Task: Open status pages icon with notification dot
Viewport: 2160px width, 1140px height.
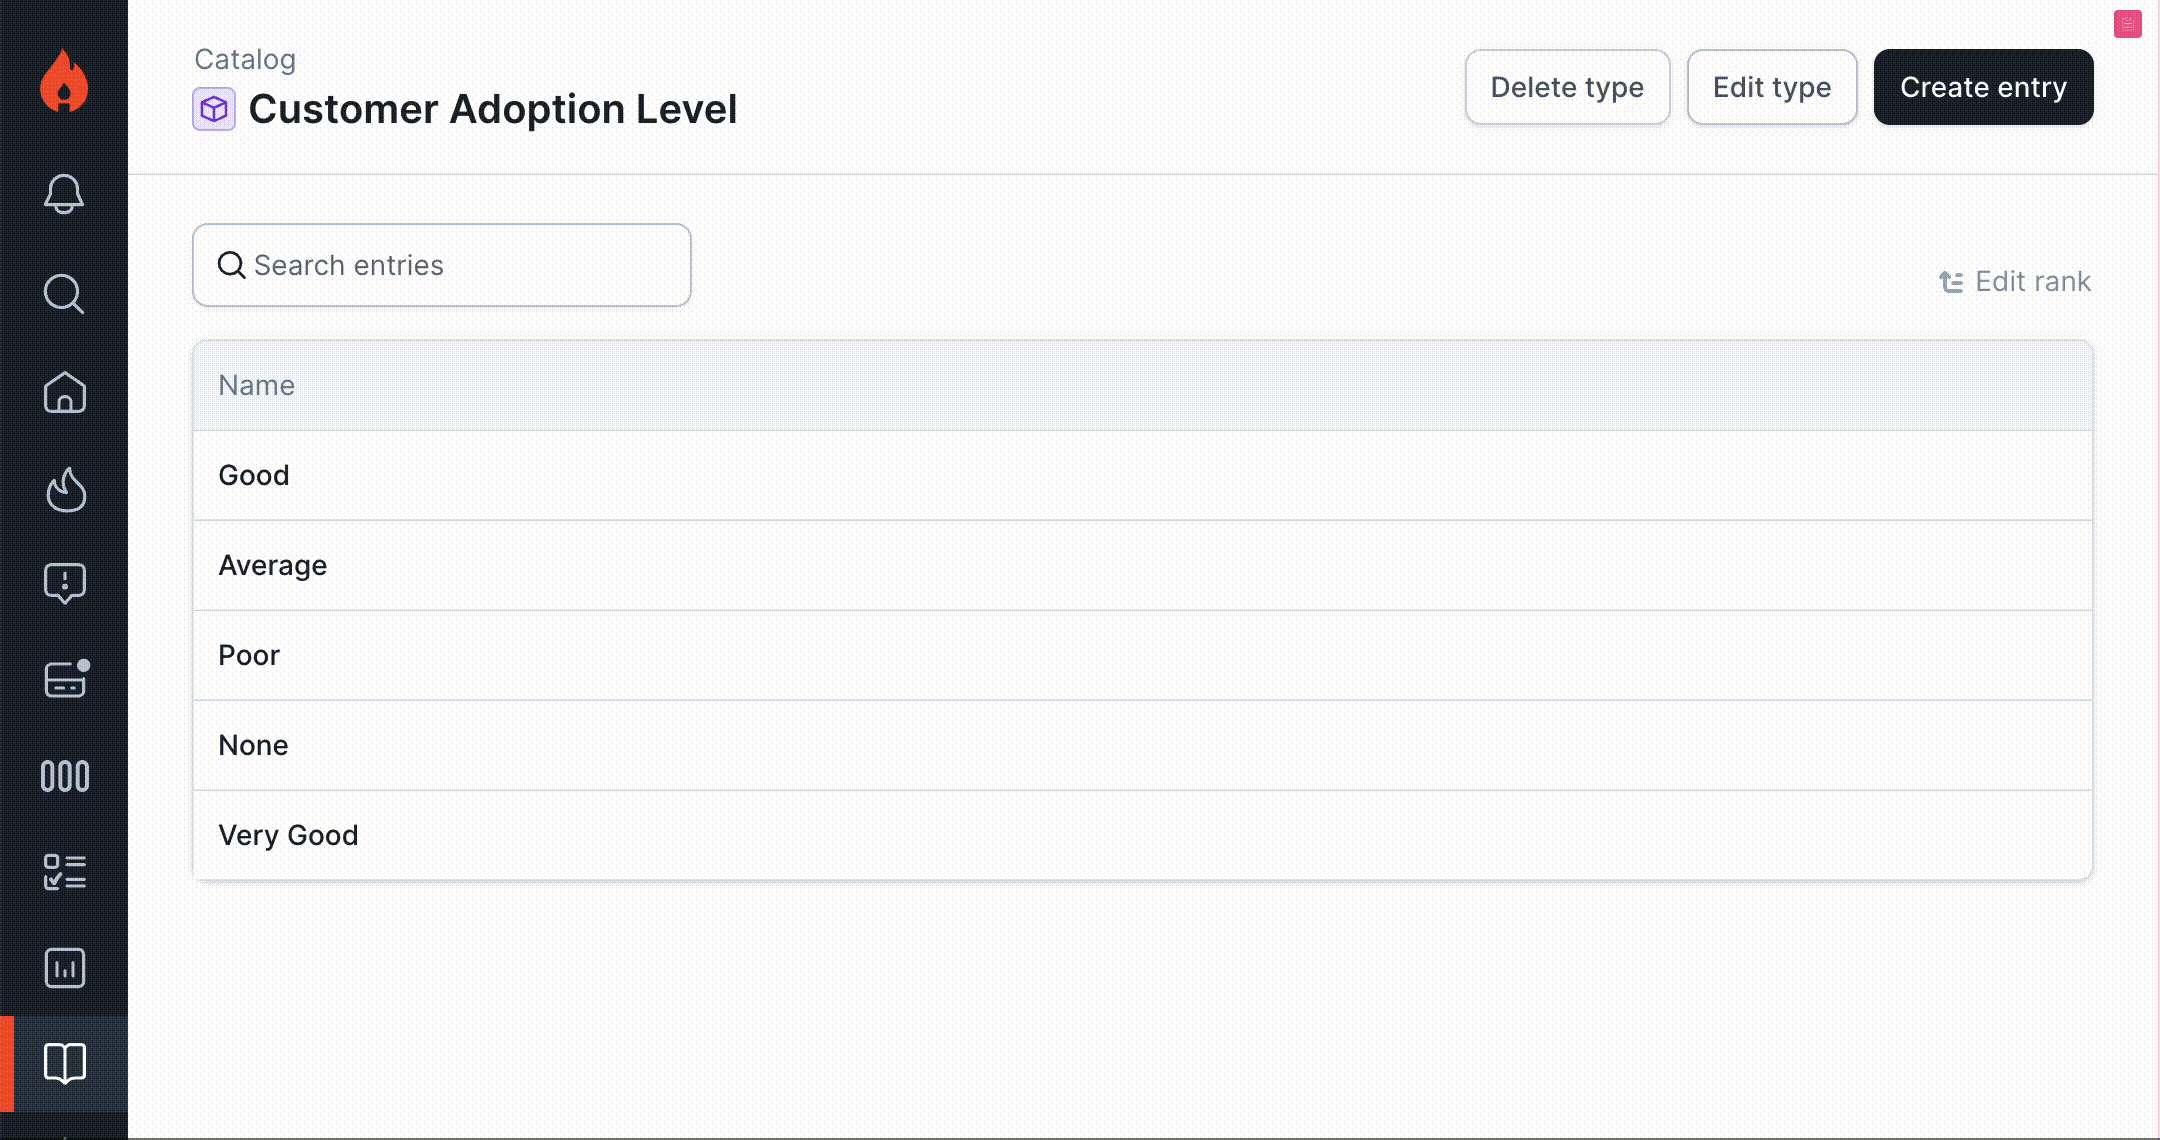Action: pos(66,680)
